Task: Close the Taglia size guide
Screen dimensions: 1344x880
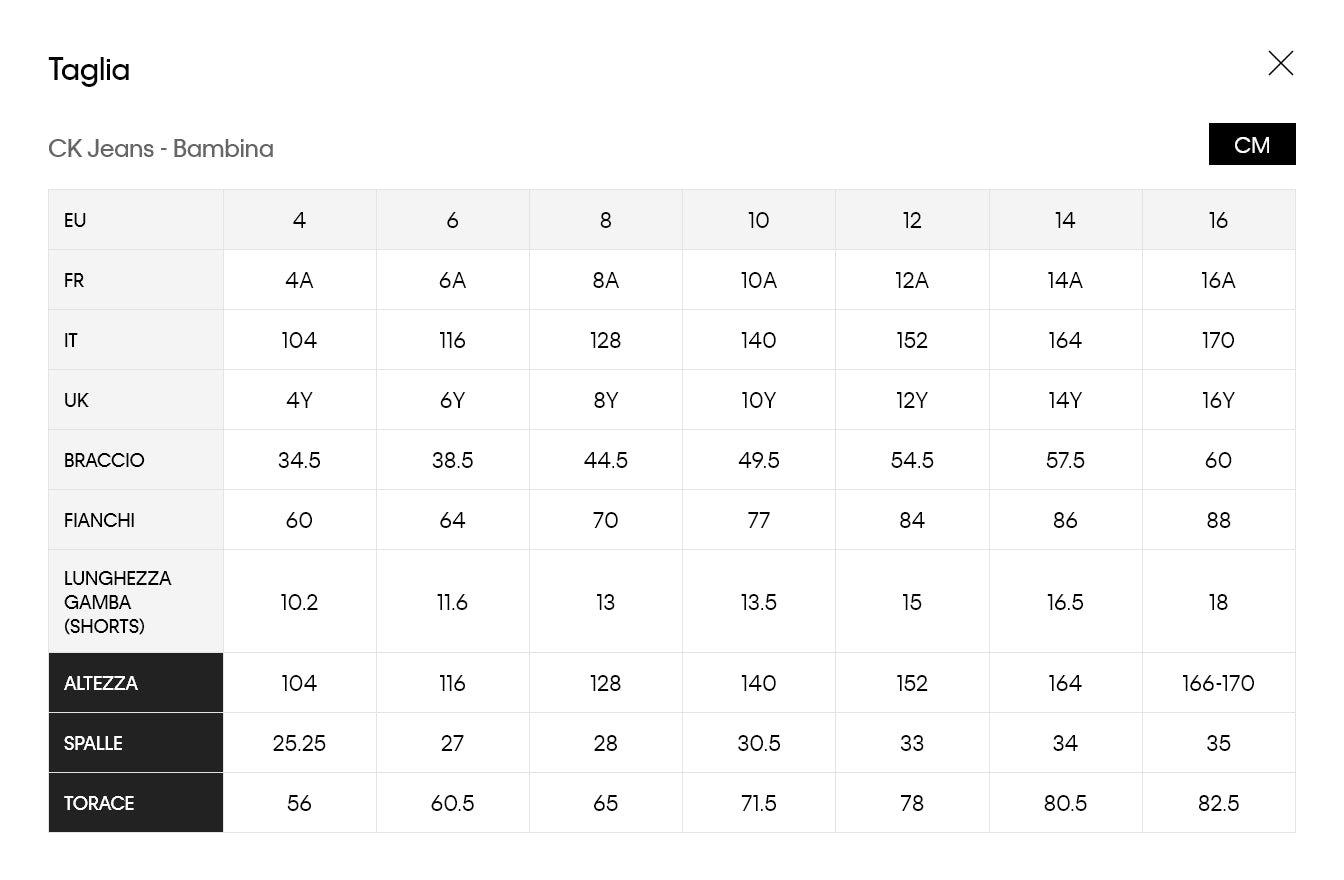Action: [1280, 63]
